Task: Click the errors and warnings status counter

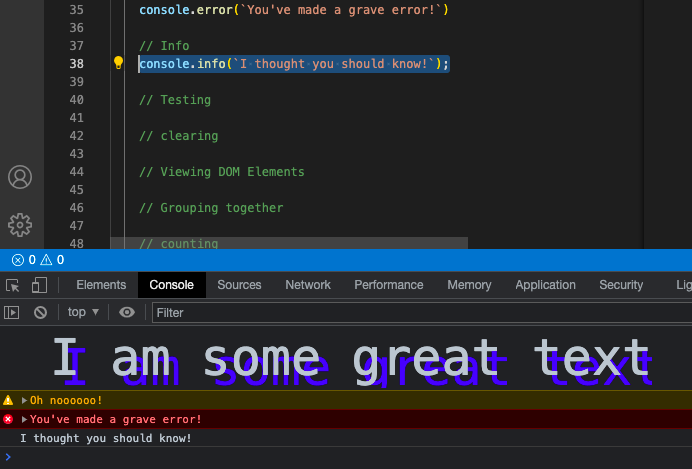Action: click(x=38, y=260)
